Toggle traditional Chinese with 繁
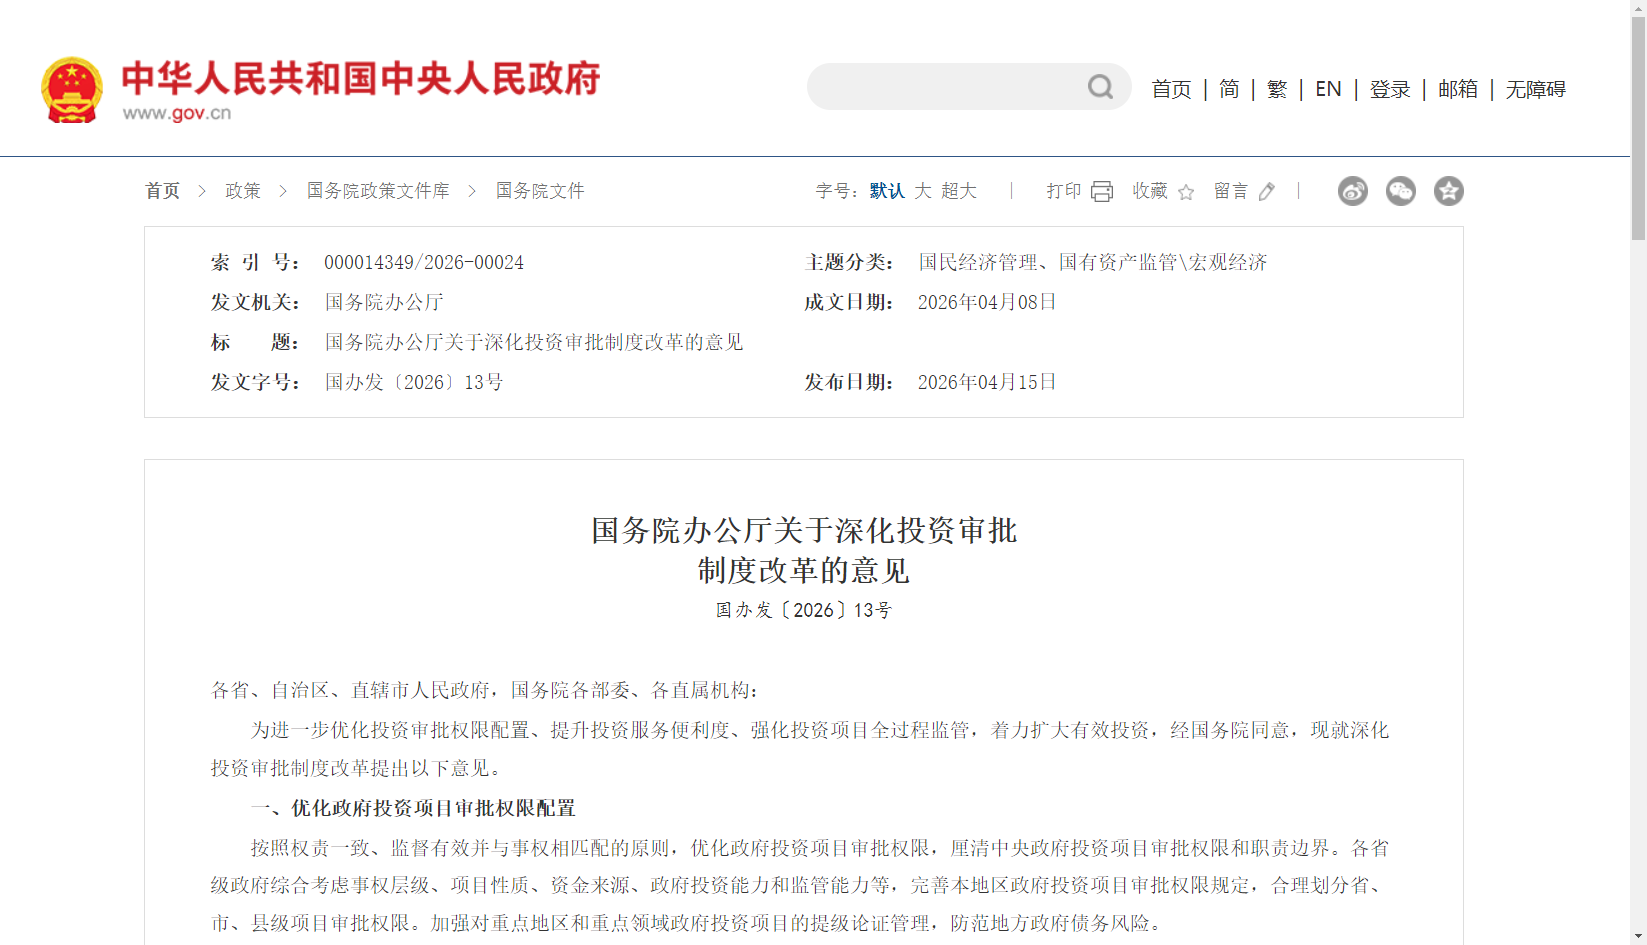 pyautogui.click(x=1276, y=89)
